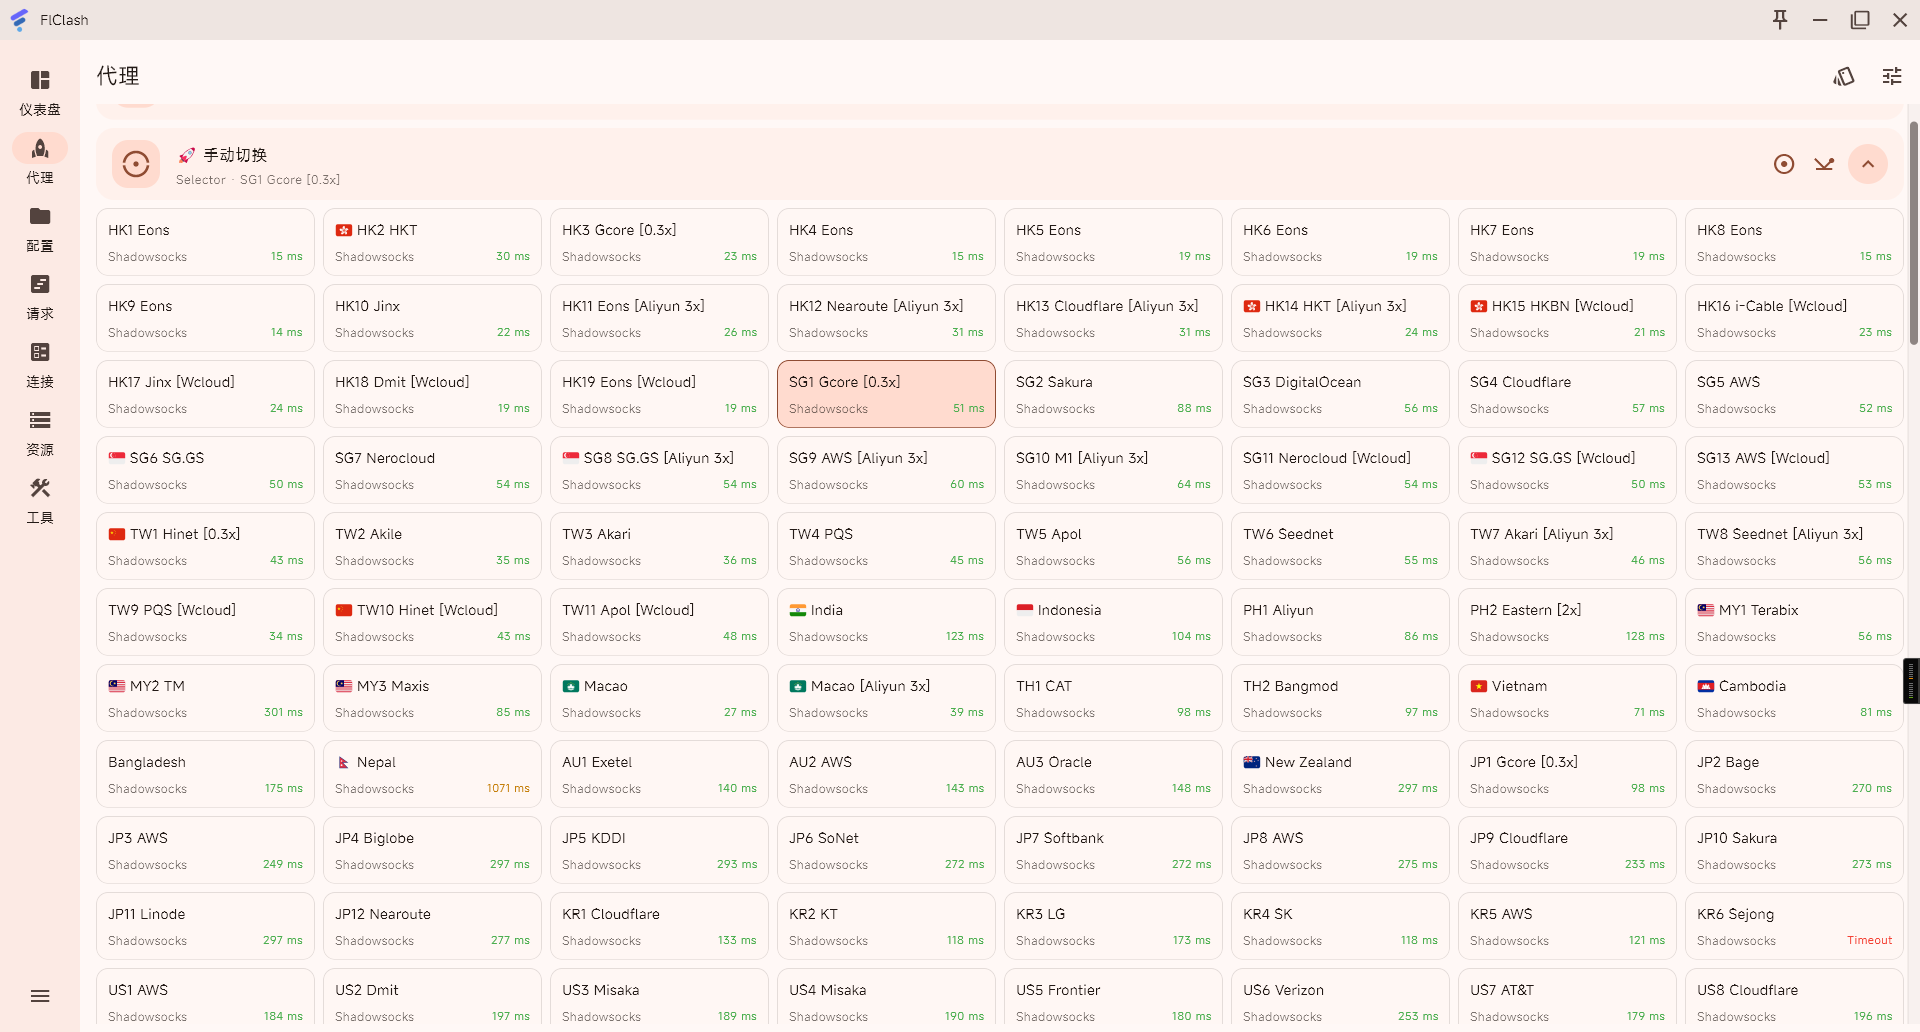This screenshot has height=1032, width=1920.
Task: Click the KR1 Cloudflare proxy node
Action: (659, 926)
